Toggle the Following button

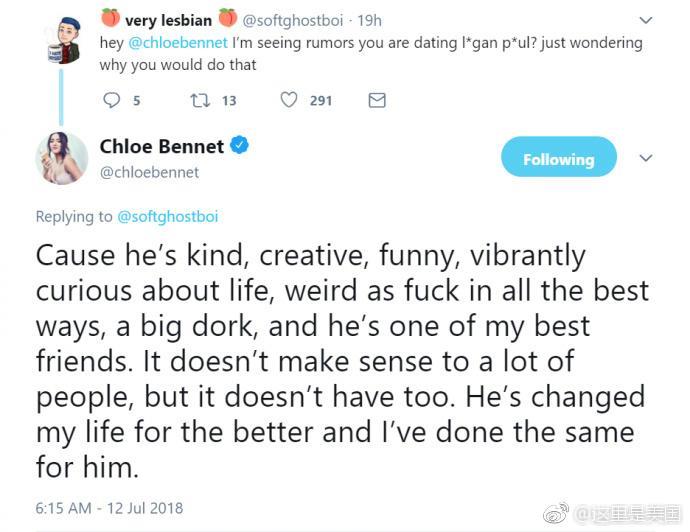[x=558, y=159]
